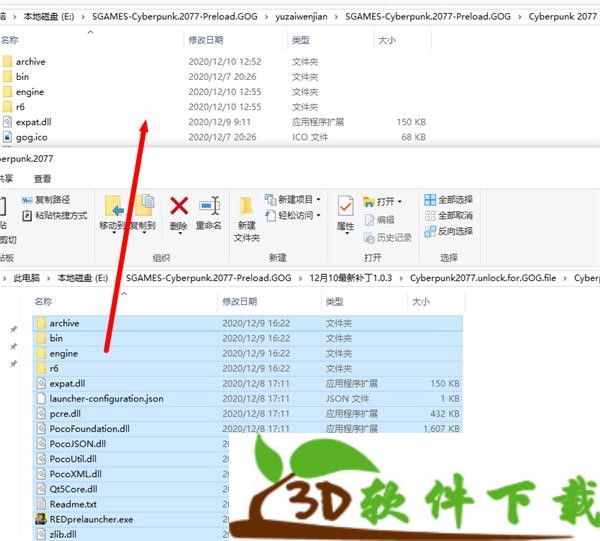
Task: Sort bottom window by Date modified column
Action: (240, 301)
